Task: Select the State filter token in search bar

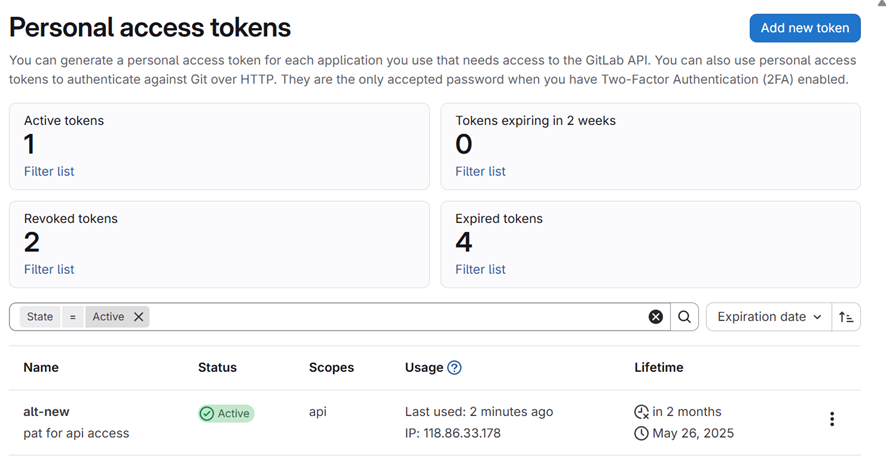Action: point(40,317)
